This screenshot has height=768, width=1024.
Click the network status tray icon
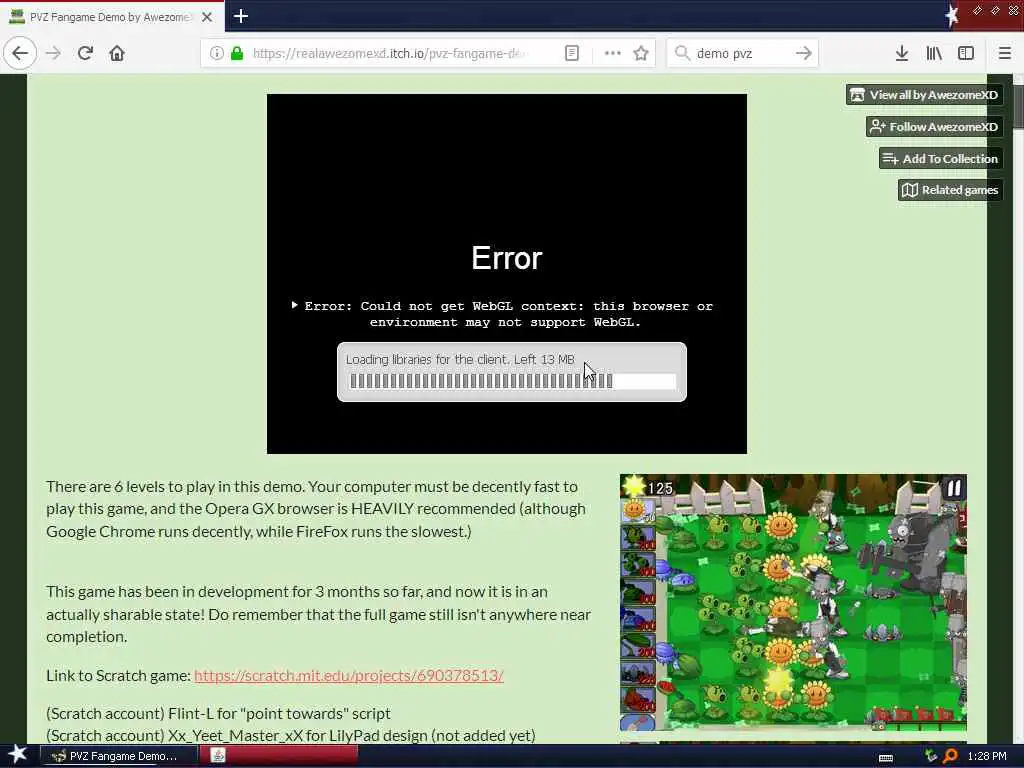click(x=931, y=756)
